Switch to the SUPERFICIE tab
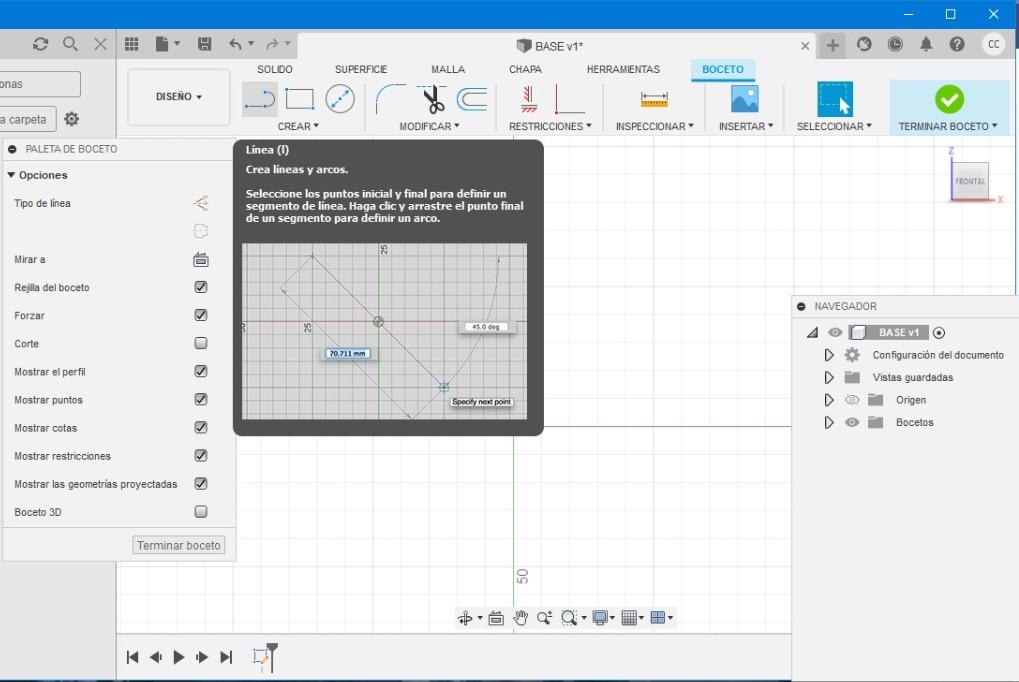Screen dimensions: 1019x682 click(361, 69)
